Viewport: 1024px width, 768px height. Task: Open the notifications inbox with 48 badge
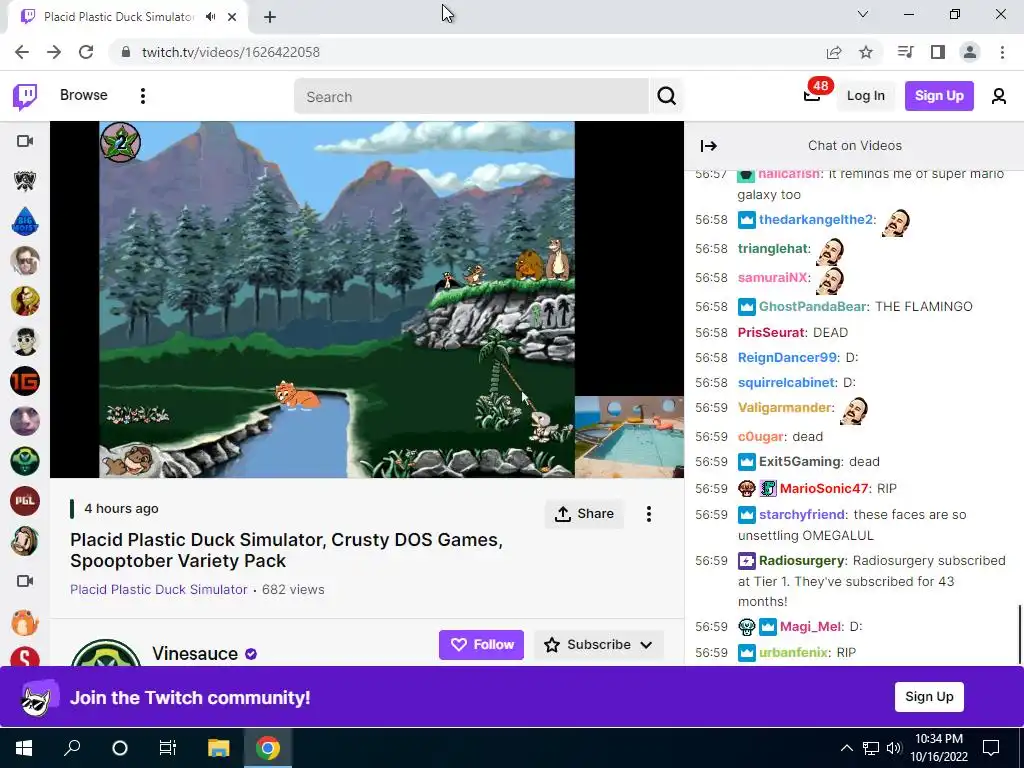tap(812, 95)
